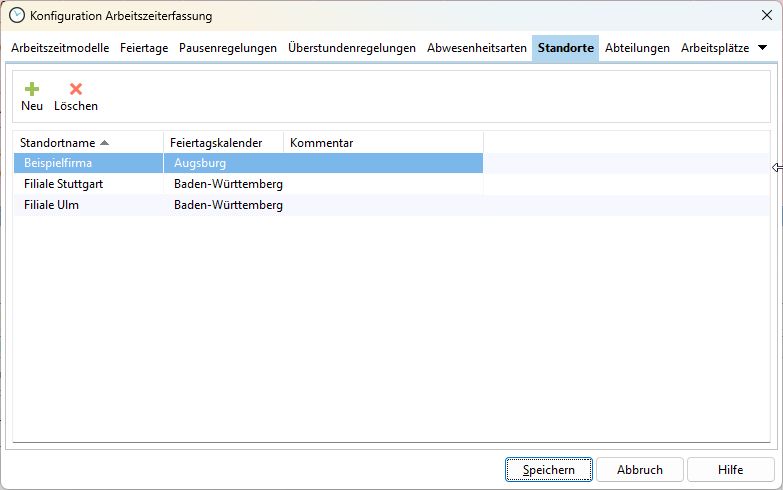The width and height of the screenshot is (783, 490).
Task: Open the Arbeitszeitmodelle tab
Action: coord(60,48)
